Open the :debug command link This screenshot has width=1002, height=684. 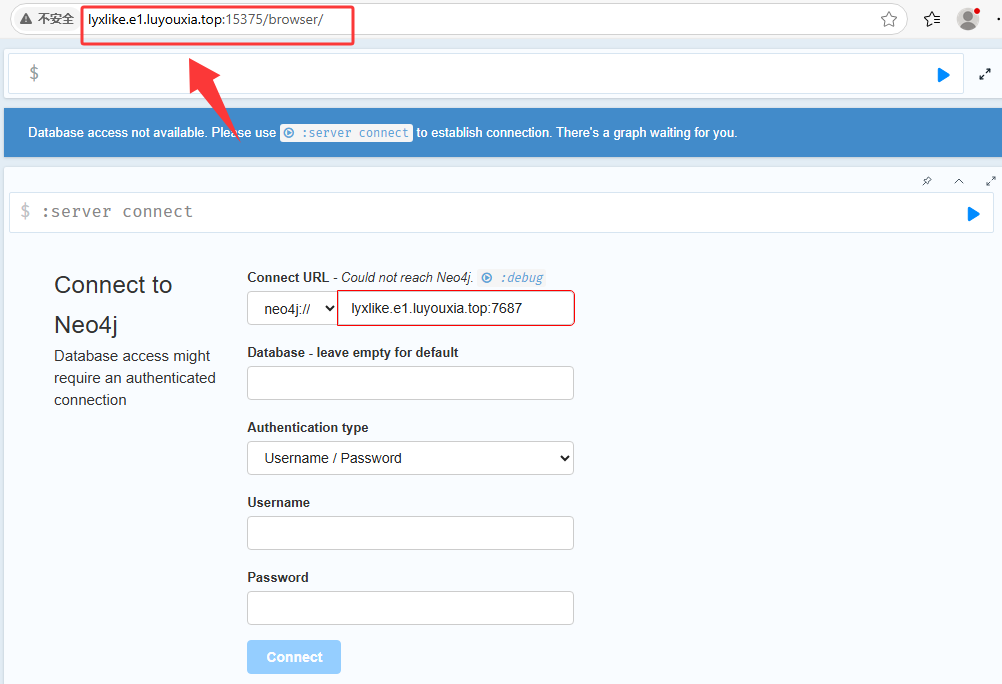[513, 277]
